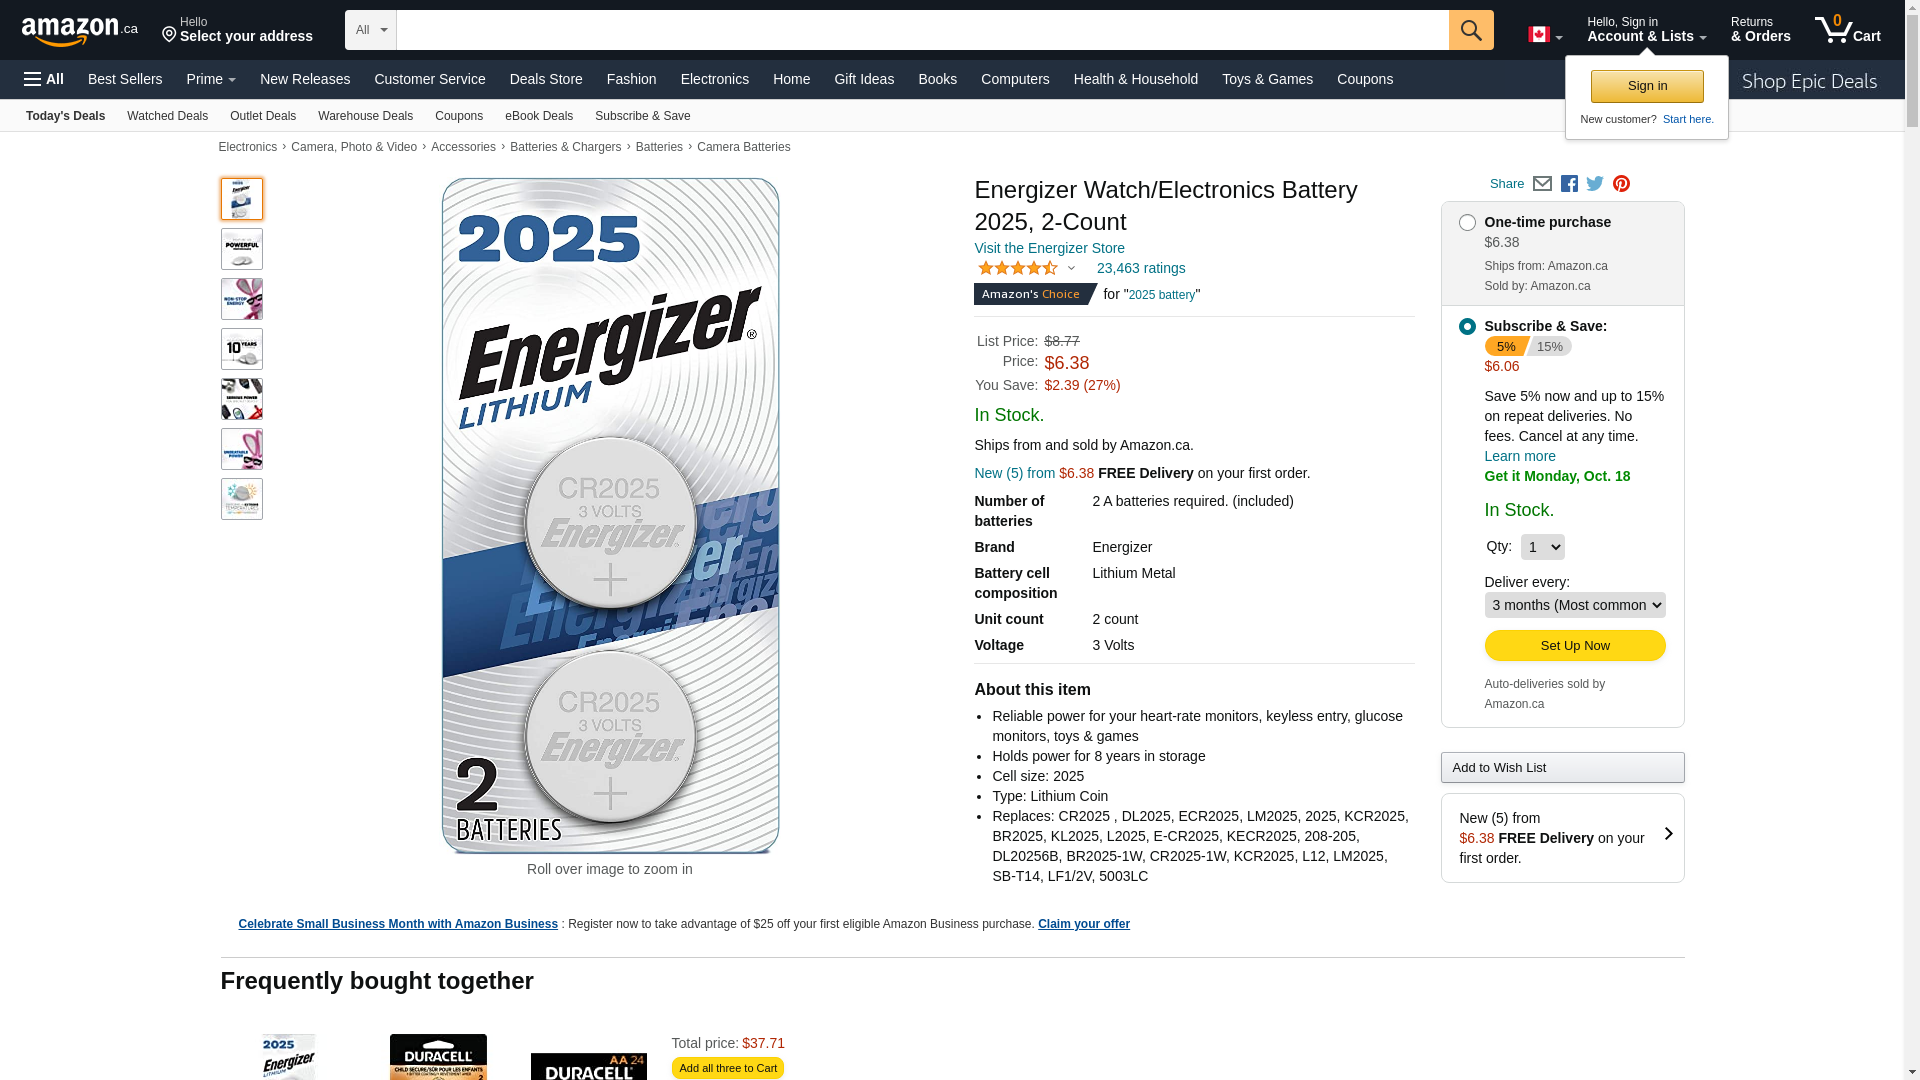
Task: Open the shopping cart icon
Action: coord(1847,29)
